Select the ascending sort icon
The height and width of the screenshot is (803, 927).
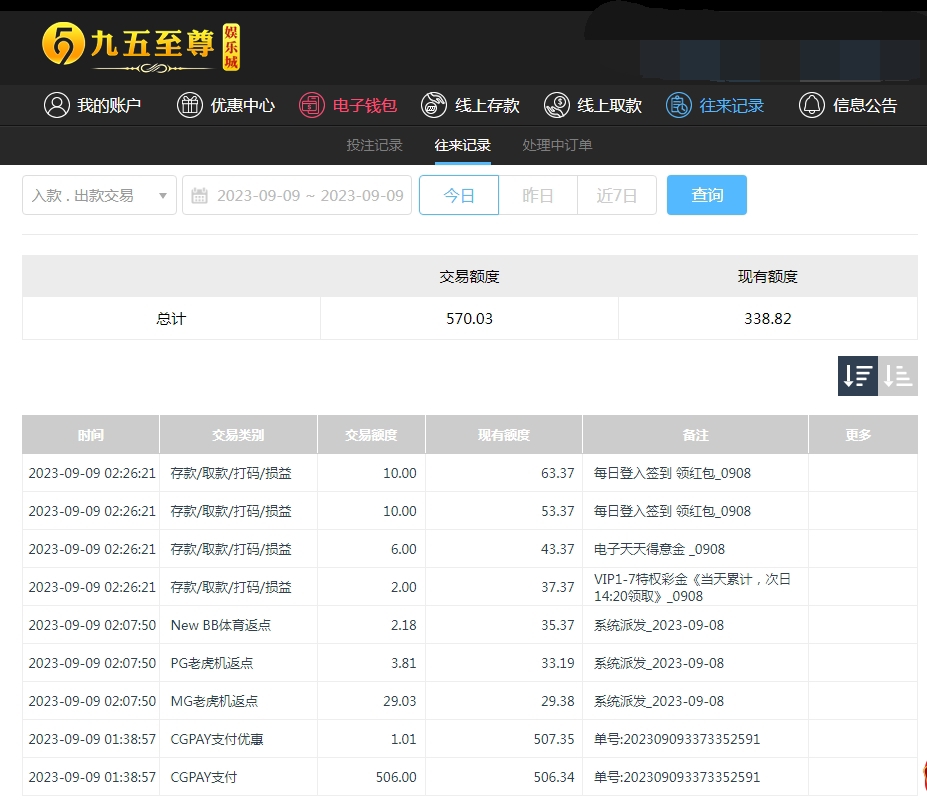pyautogui.click(x=897, y=375)
